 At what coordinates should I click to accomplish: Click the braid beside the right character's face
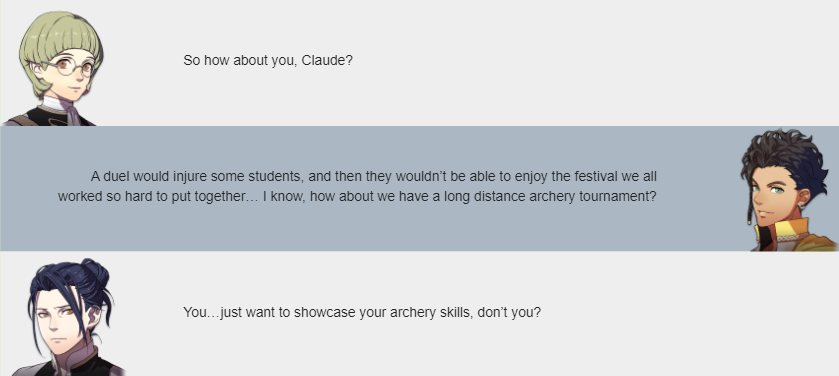click(x=750, y=211)
